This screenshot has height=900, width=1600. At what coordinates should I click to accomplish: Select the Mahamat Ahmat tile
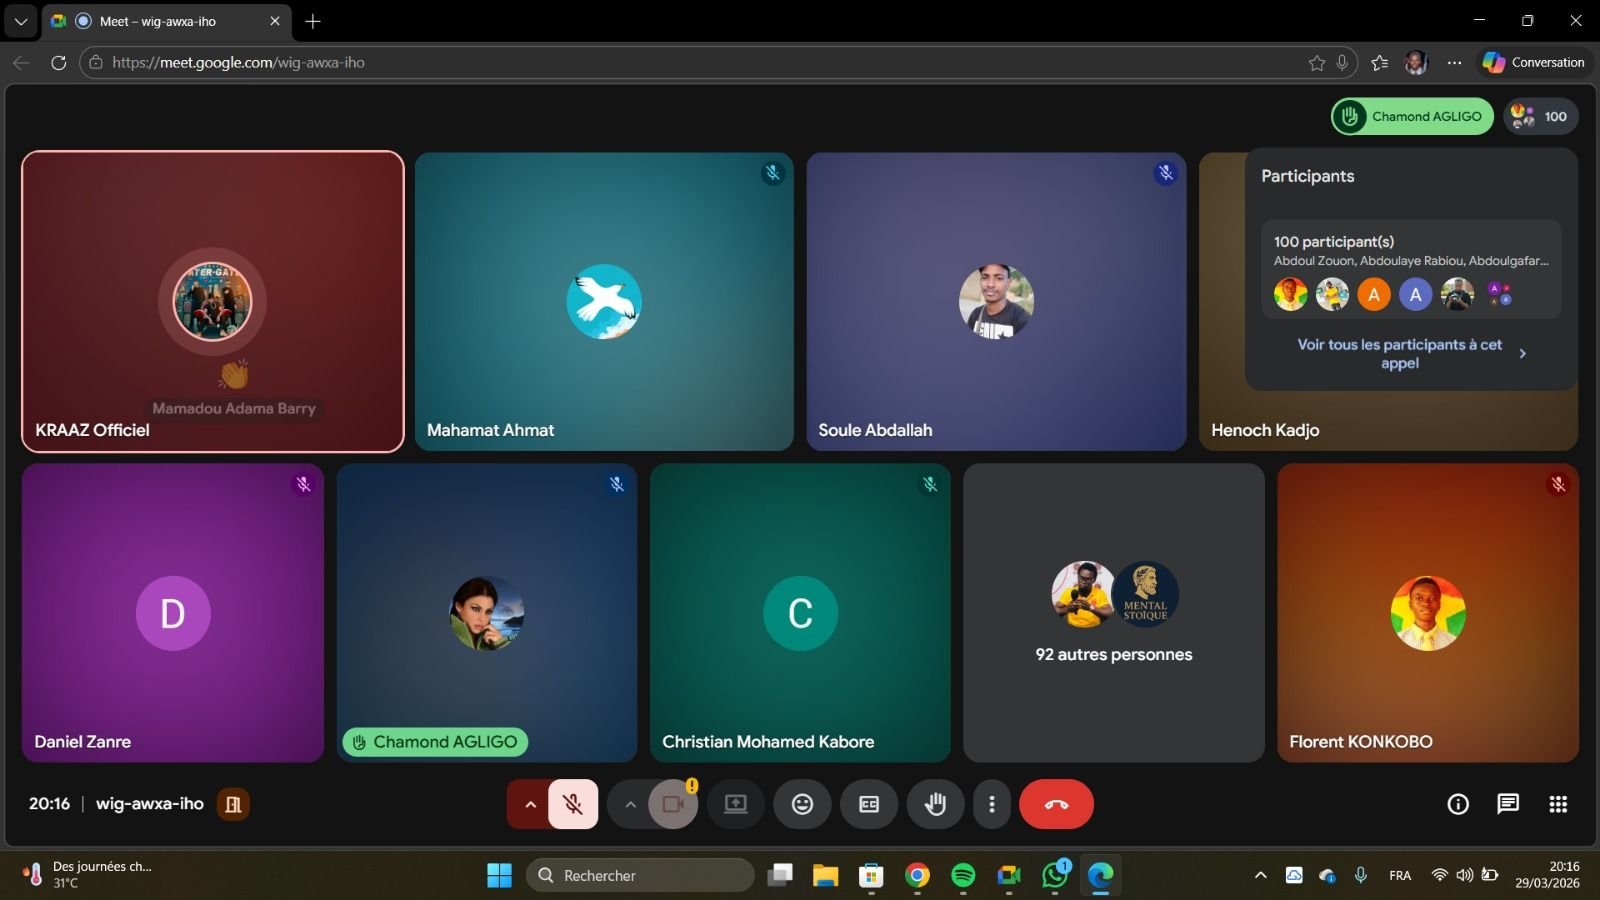coord(604,301)
